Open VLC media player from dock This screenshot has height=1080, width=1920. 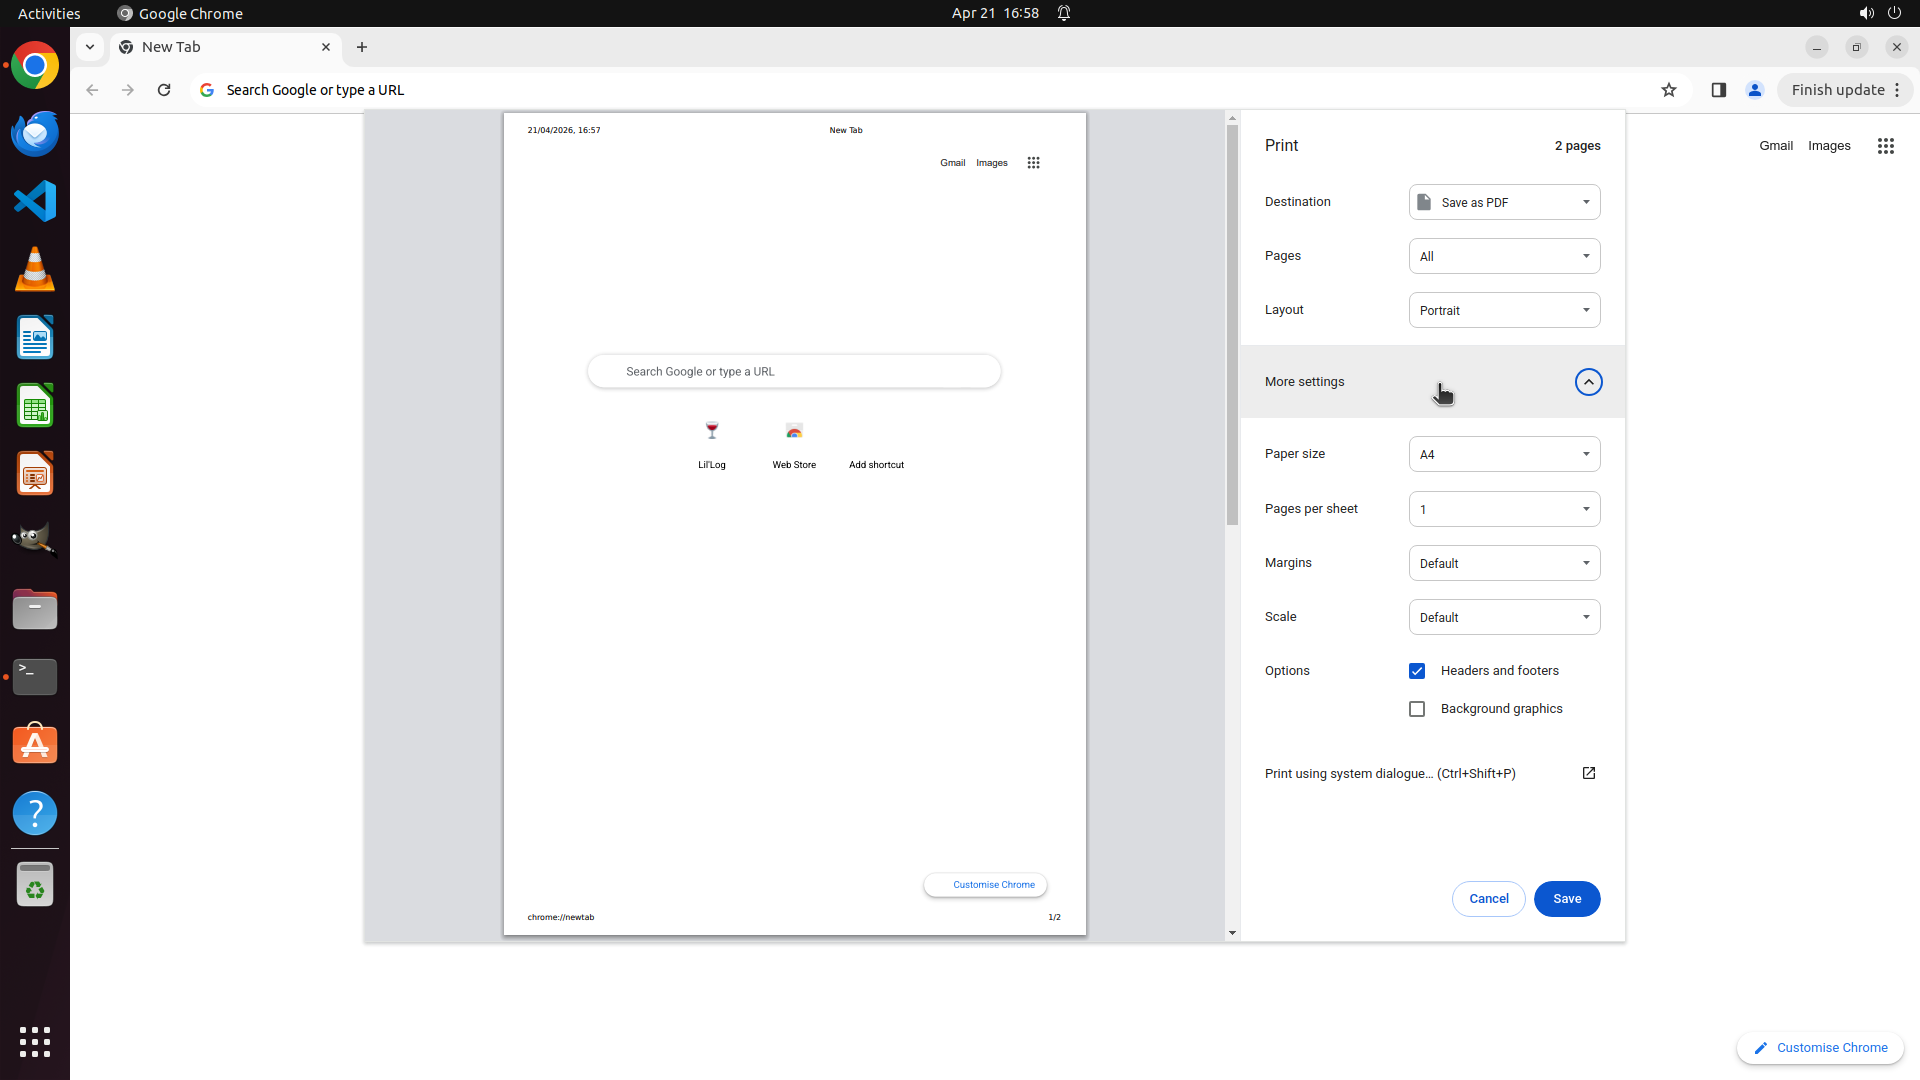click(35, 269)
